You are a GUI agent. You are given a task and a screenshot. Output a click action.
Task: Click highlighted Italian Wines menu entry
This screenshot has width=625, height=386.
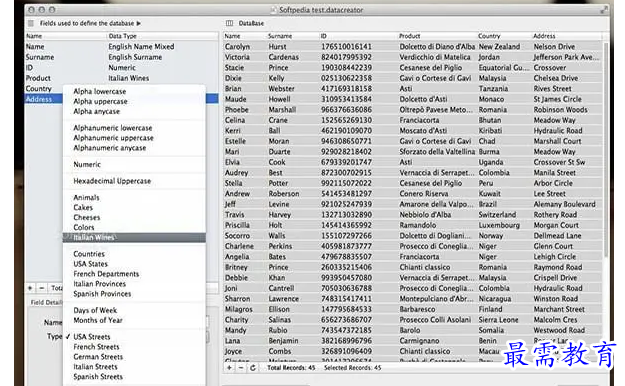[x=134, y=237]
